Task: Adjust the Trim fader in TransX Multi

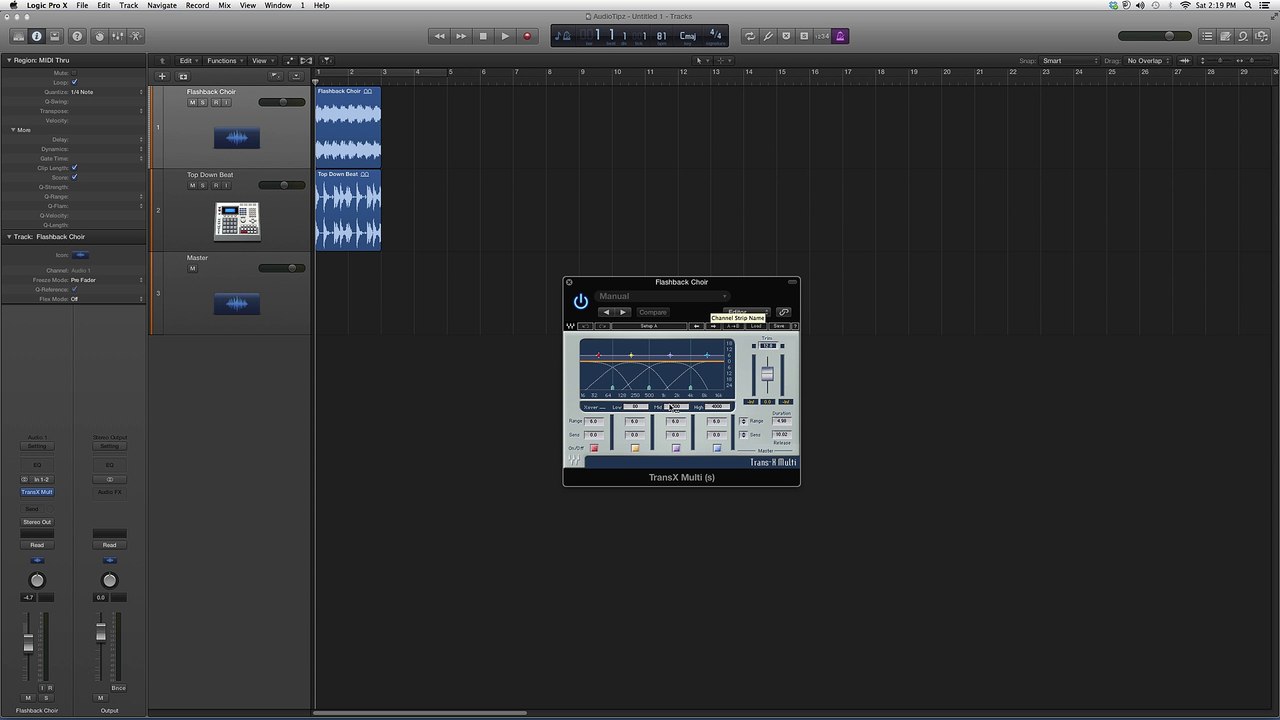Action: click(767, 373)
